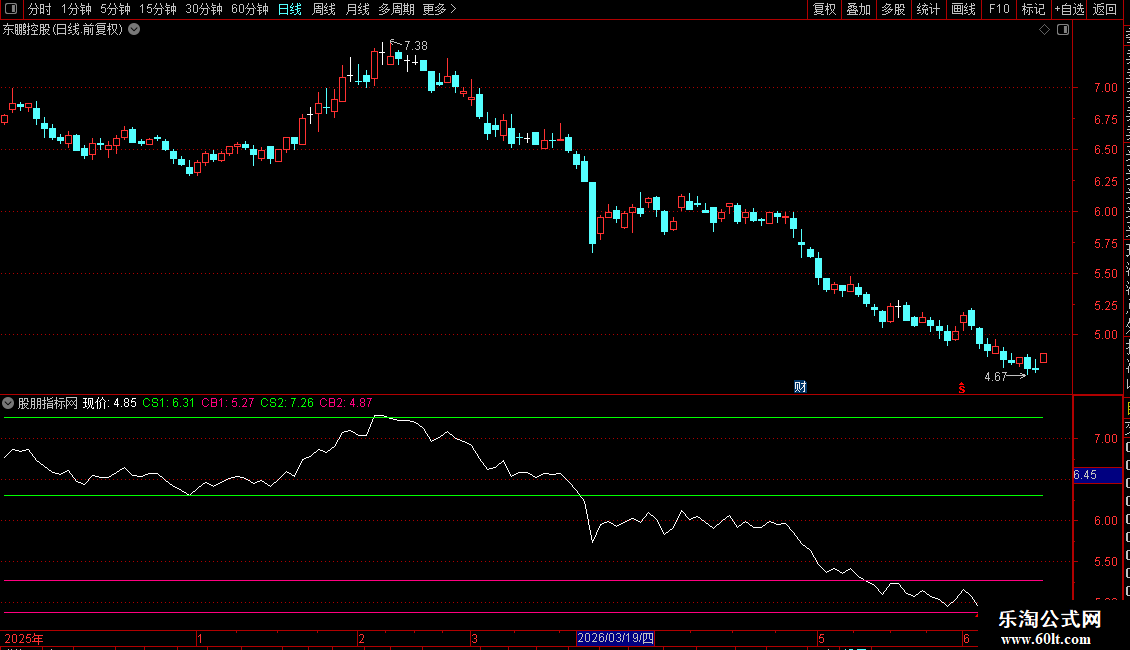The image size is (1130, 650).
Task: Click the CS1: 6.31 indicator value
Action: coord(169,403)
